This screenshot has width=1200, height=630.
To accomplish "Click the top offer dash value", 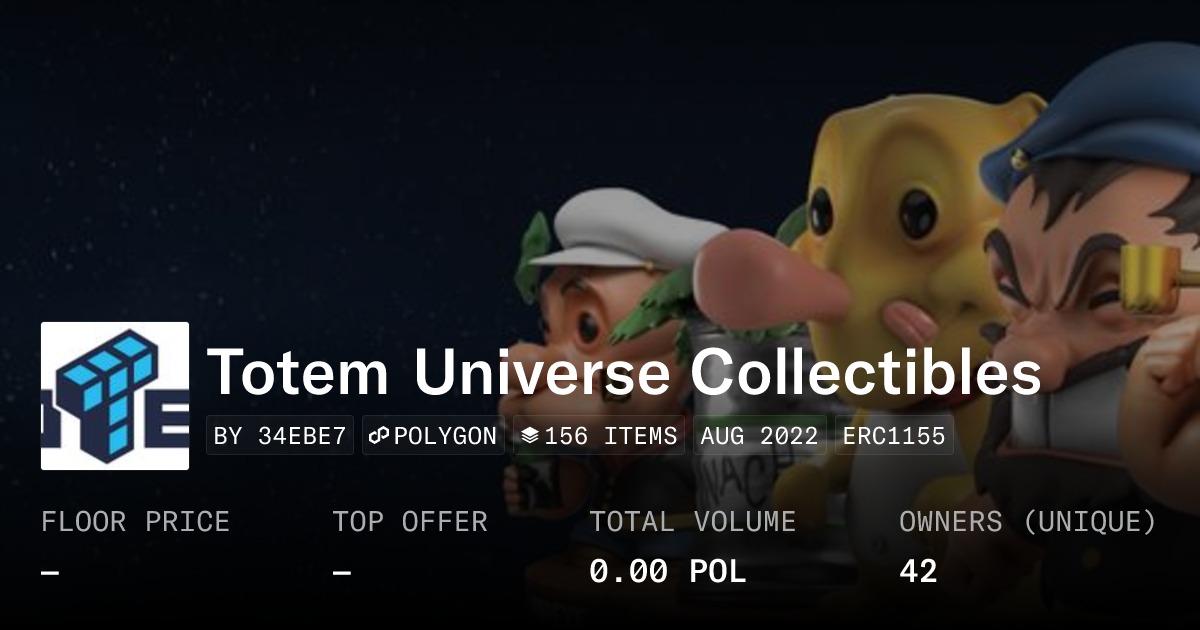I will pyautogui.click(x=342, y=572).
